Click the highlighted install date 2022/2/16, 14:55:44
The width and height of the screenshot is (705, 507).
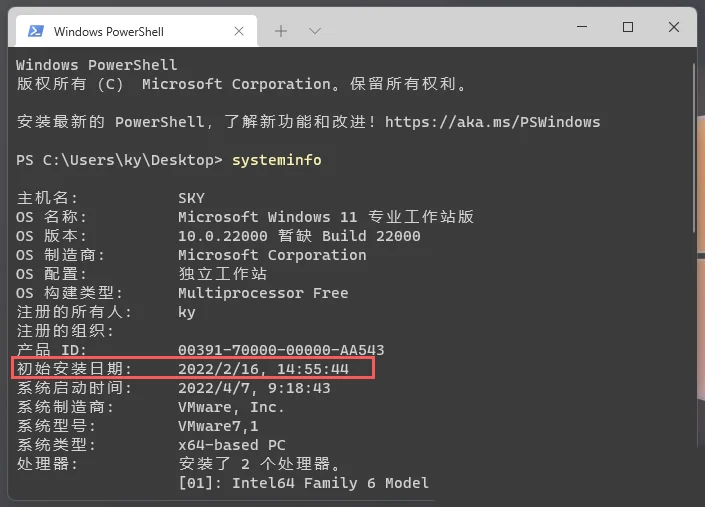(x=262, y=369)
